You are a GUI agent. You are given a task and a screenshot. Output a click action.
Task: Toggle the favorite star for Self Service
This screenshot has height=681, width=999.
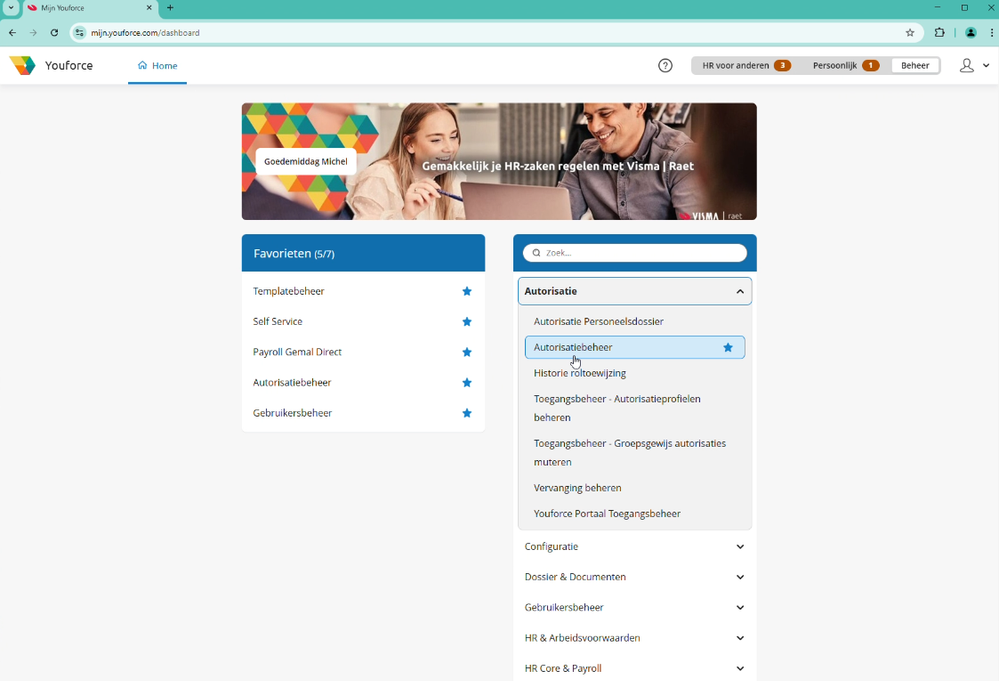(x=466, y=321)
